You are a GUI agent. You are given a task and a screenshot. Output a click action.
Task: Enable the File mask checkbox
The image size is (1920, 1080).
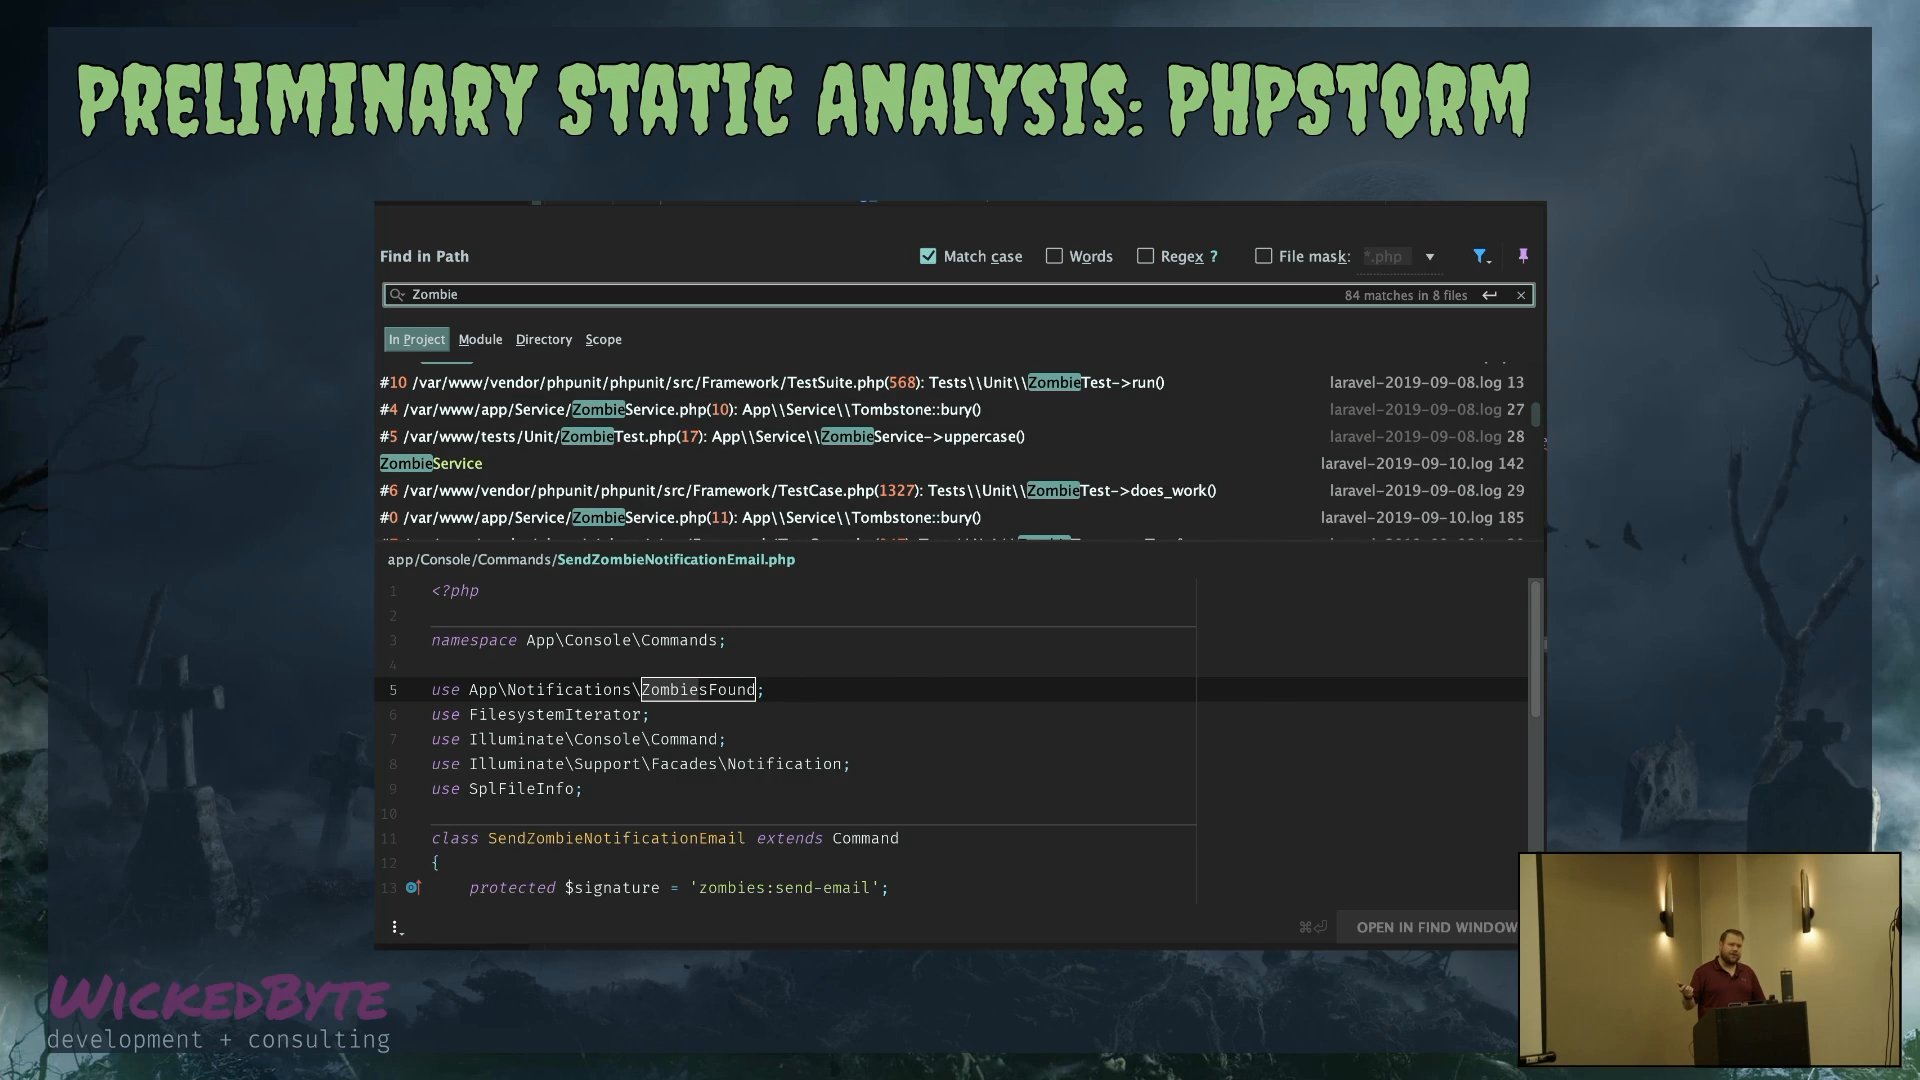(1264, 256)
